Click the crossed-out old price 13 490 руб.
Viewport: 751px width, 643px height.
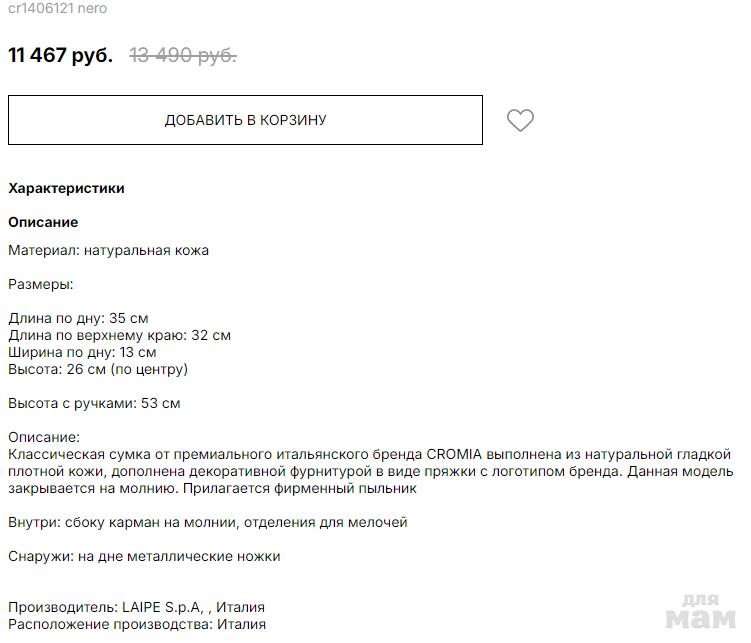point(183,55)
